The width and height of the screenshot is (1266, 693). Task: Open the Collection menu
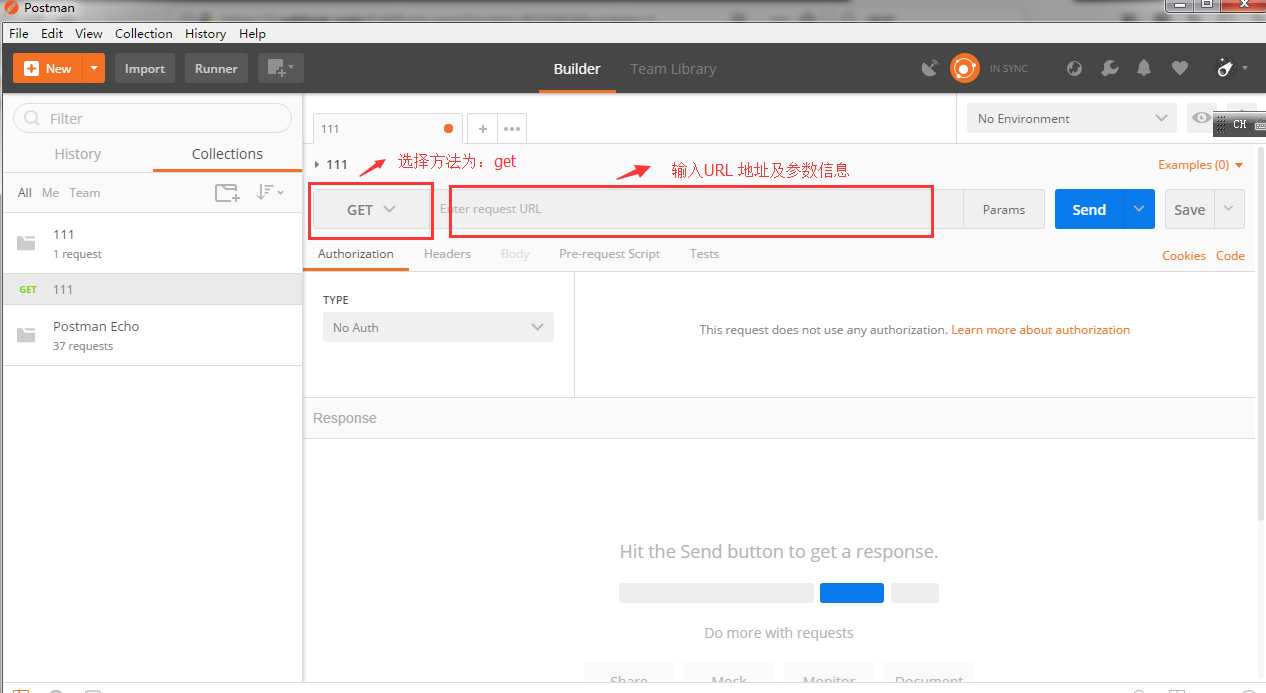point(144,33)
